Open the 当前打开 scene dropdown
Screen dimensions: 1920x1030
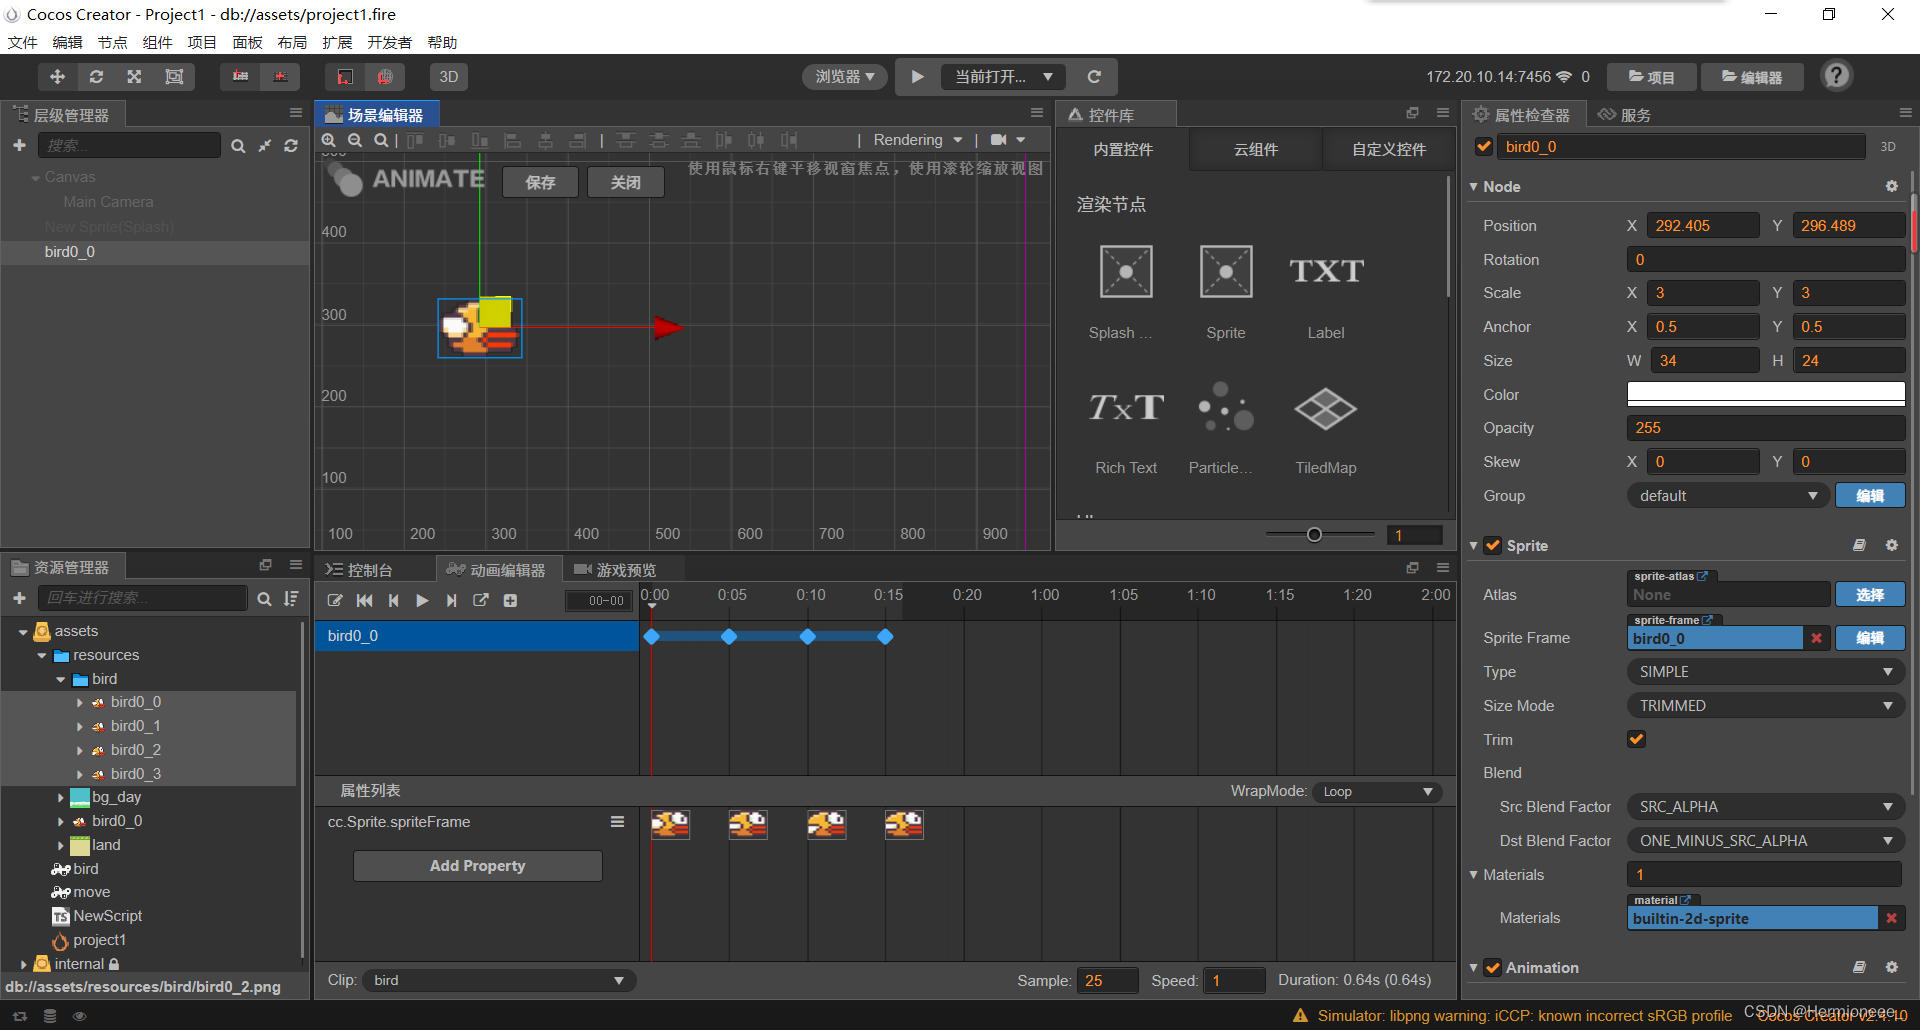pos(1003,77)
